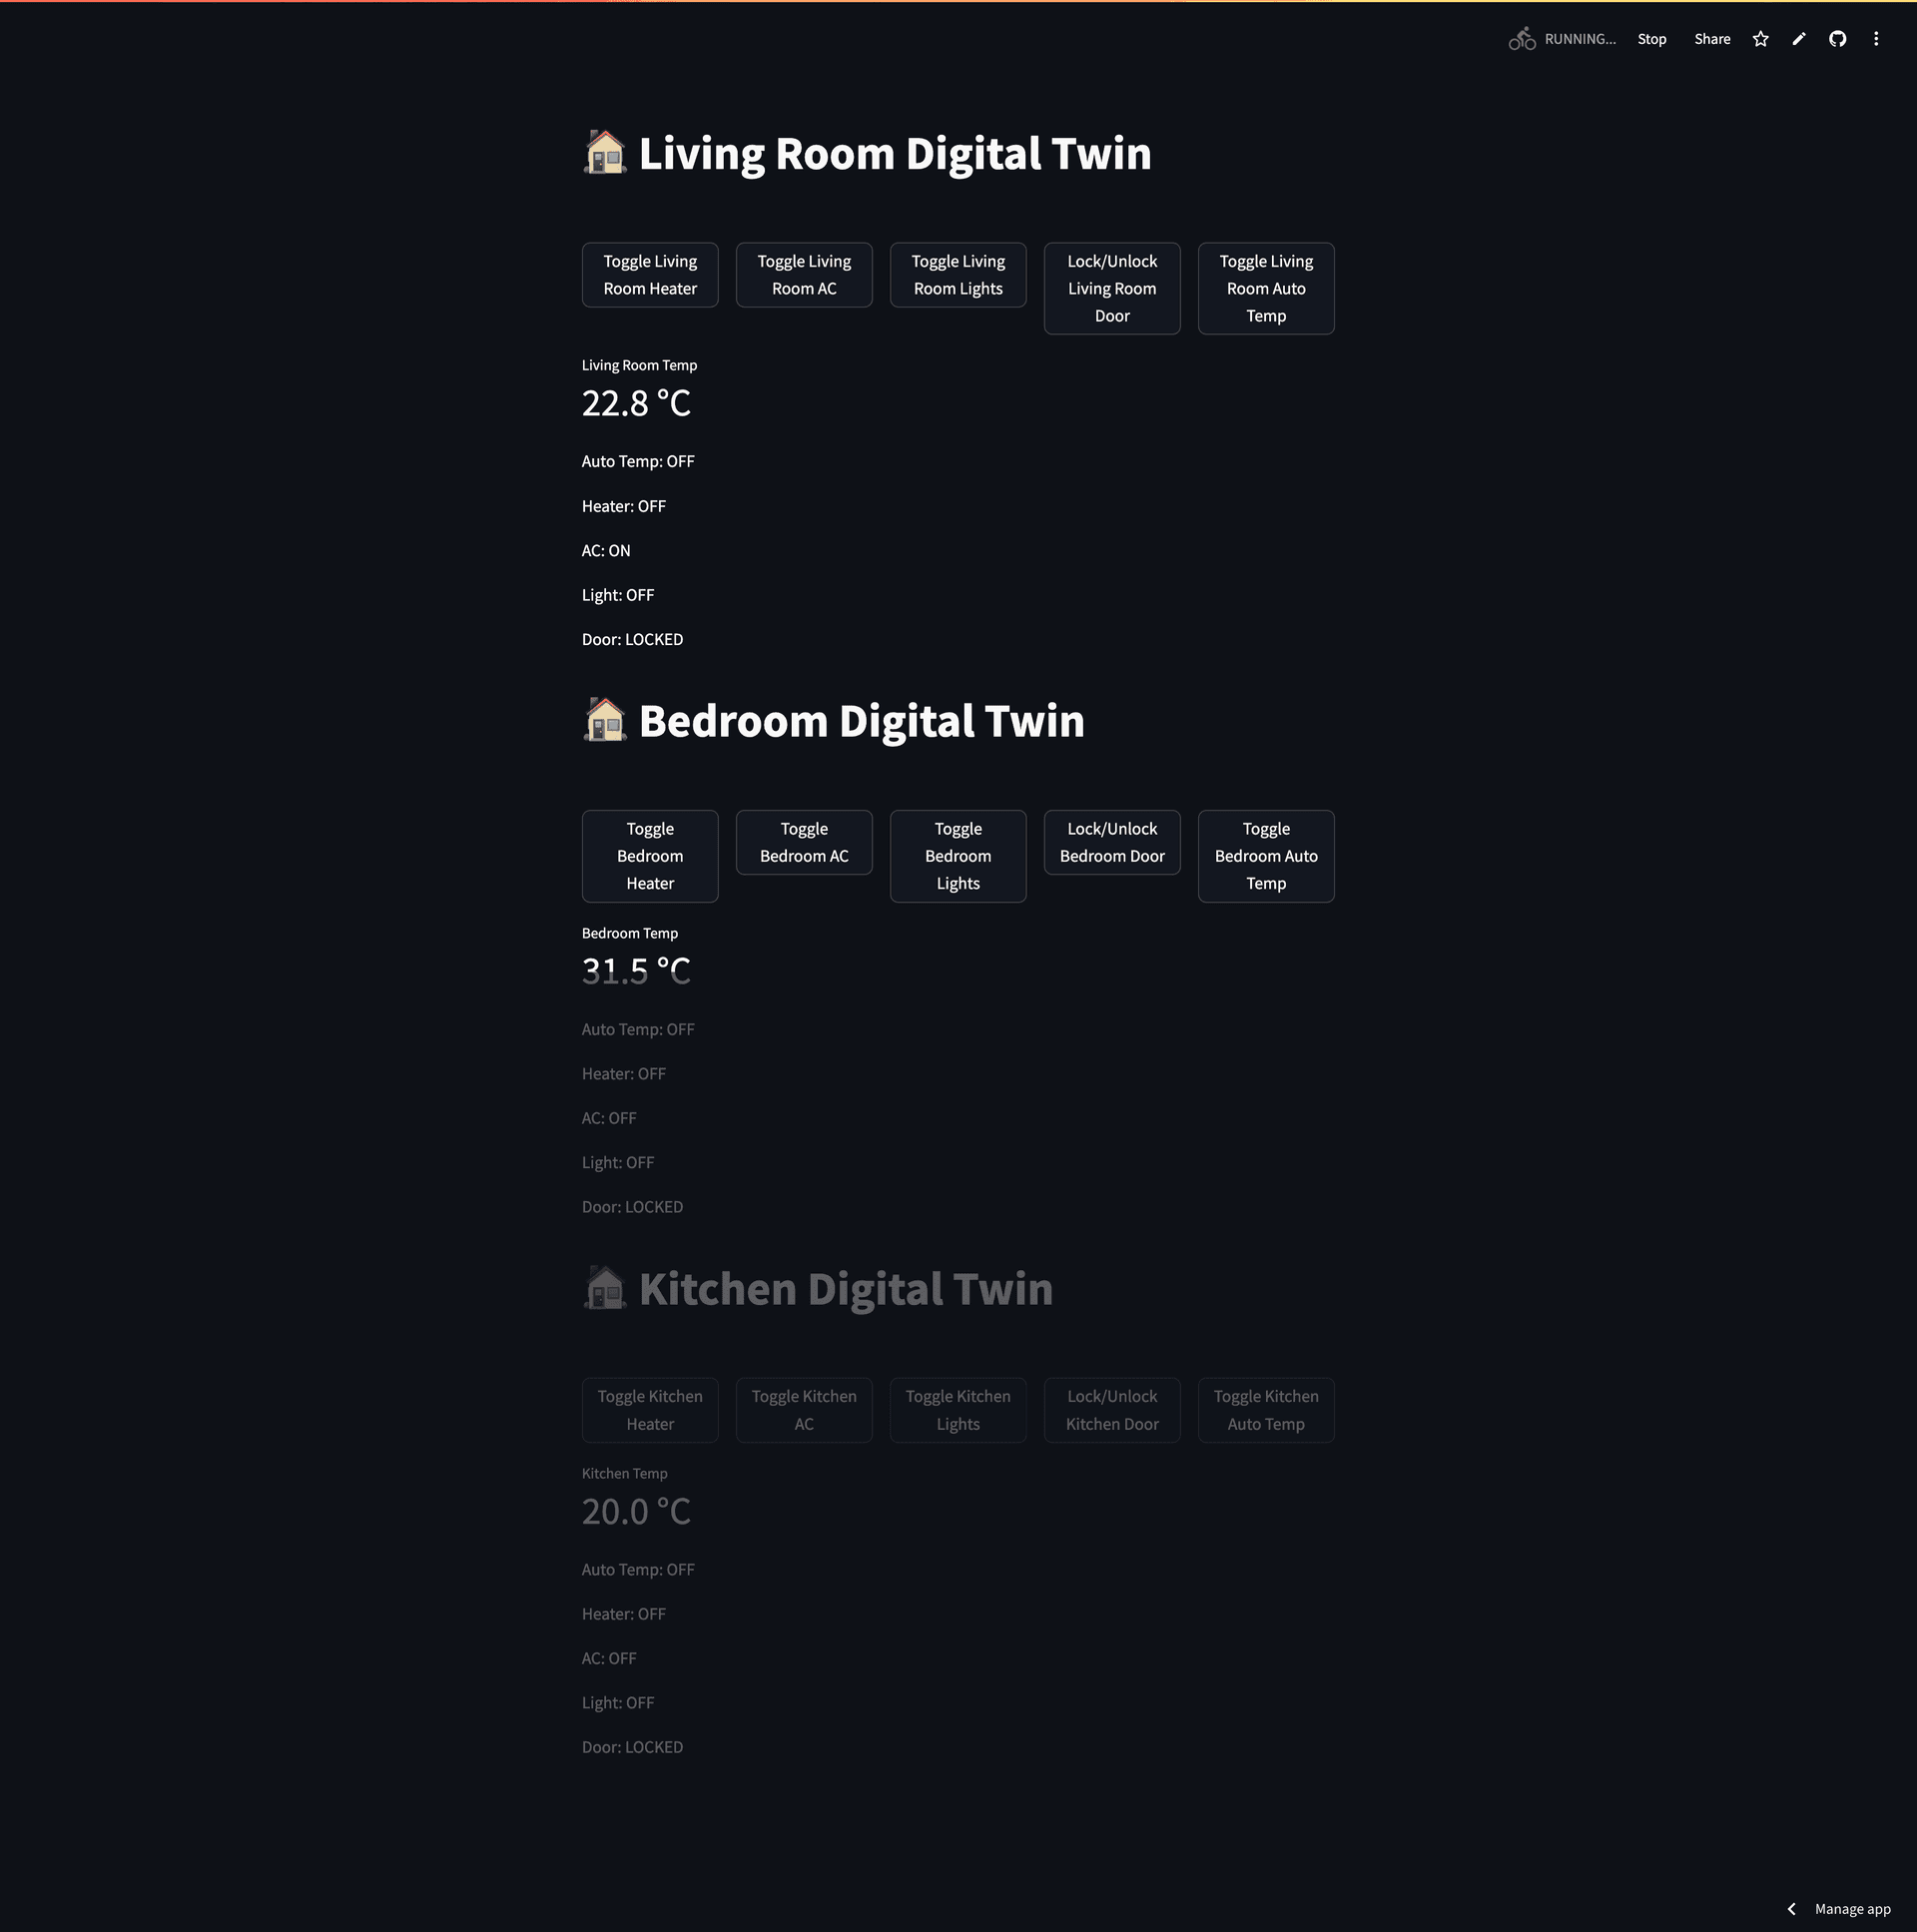Collapse the Manage app panel chevron

tap(1793, 1908)
